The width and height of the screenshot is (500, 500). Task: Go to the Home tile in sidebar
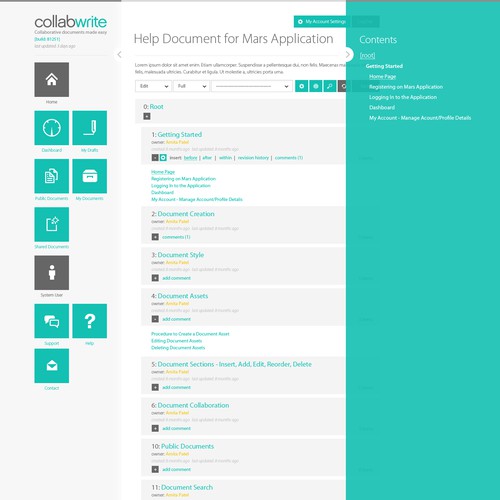coord(52,80)
